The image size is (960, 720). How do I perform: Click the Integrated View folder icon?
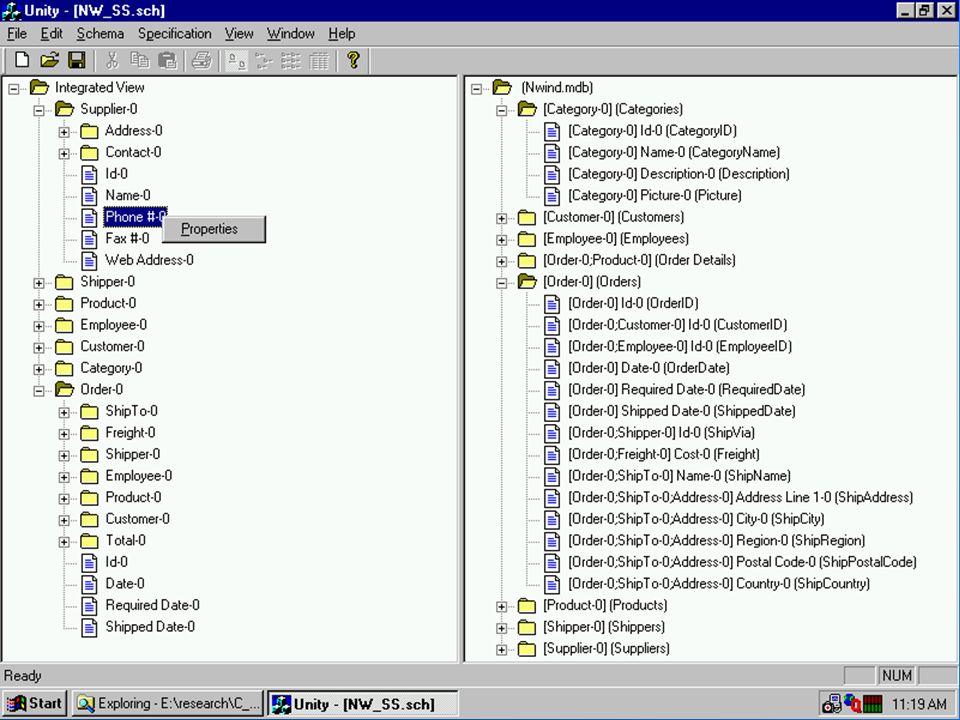(39, 88)
